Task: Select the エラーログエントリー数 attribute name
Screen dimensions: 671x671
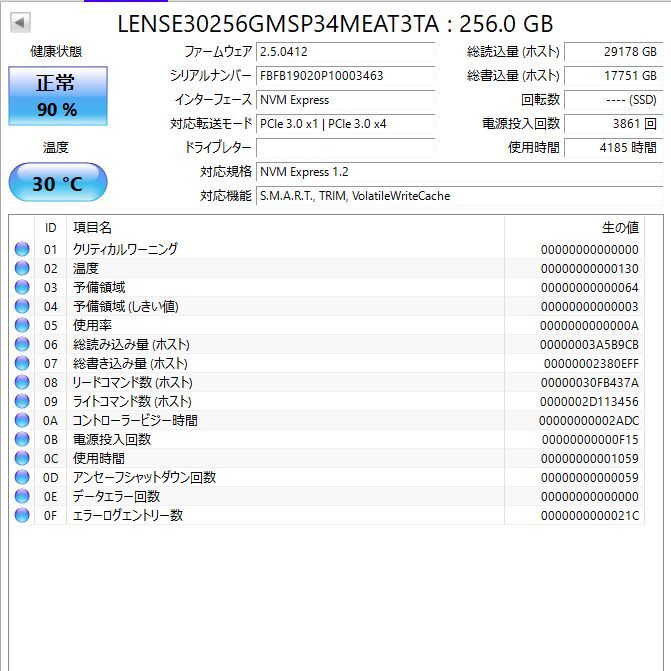Action: (x=128, y=515)
